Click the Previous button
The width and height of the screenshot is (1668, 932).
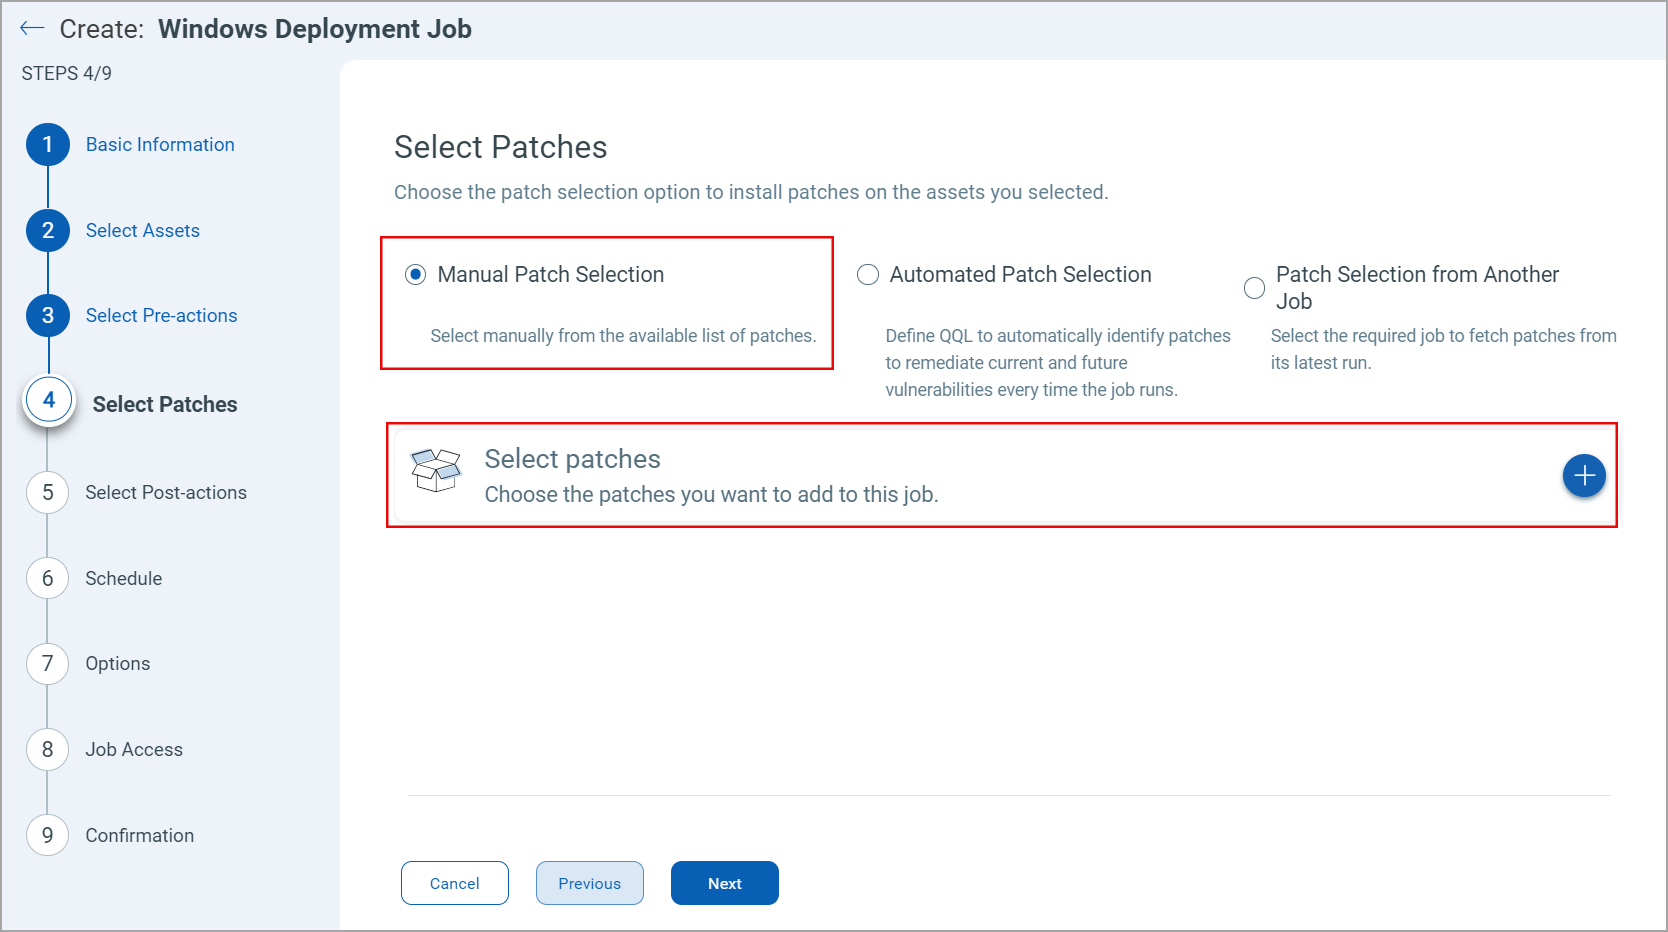click(590, 883)
